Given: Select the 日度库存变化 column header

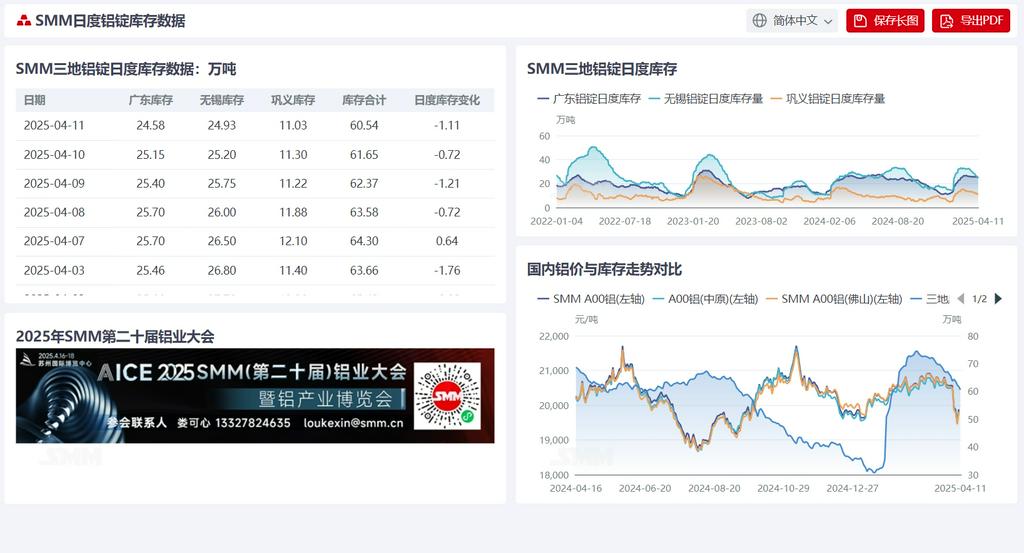Looking at the screenshot, I should click(447, 100).
